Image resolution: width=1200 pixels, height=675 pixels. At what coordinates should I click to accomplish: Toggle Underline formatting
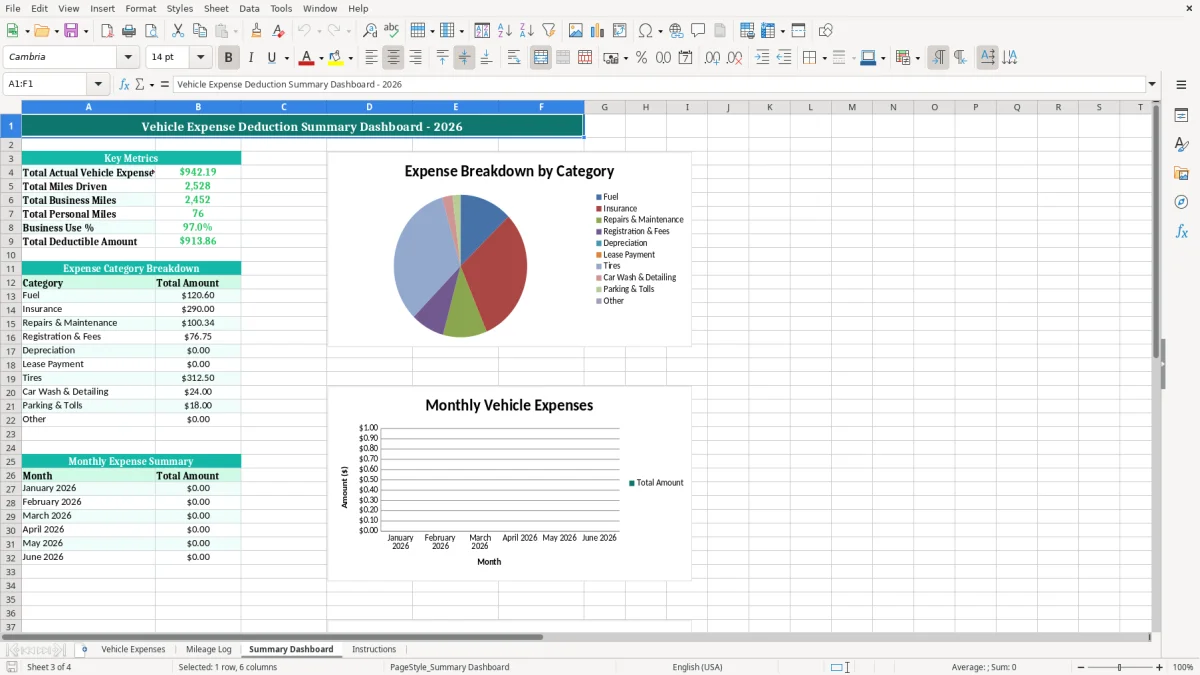[272, 58]
